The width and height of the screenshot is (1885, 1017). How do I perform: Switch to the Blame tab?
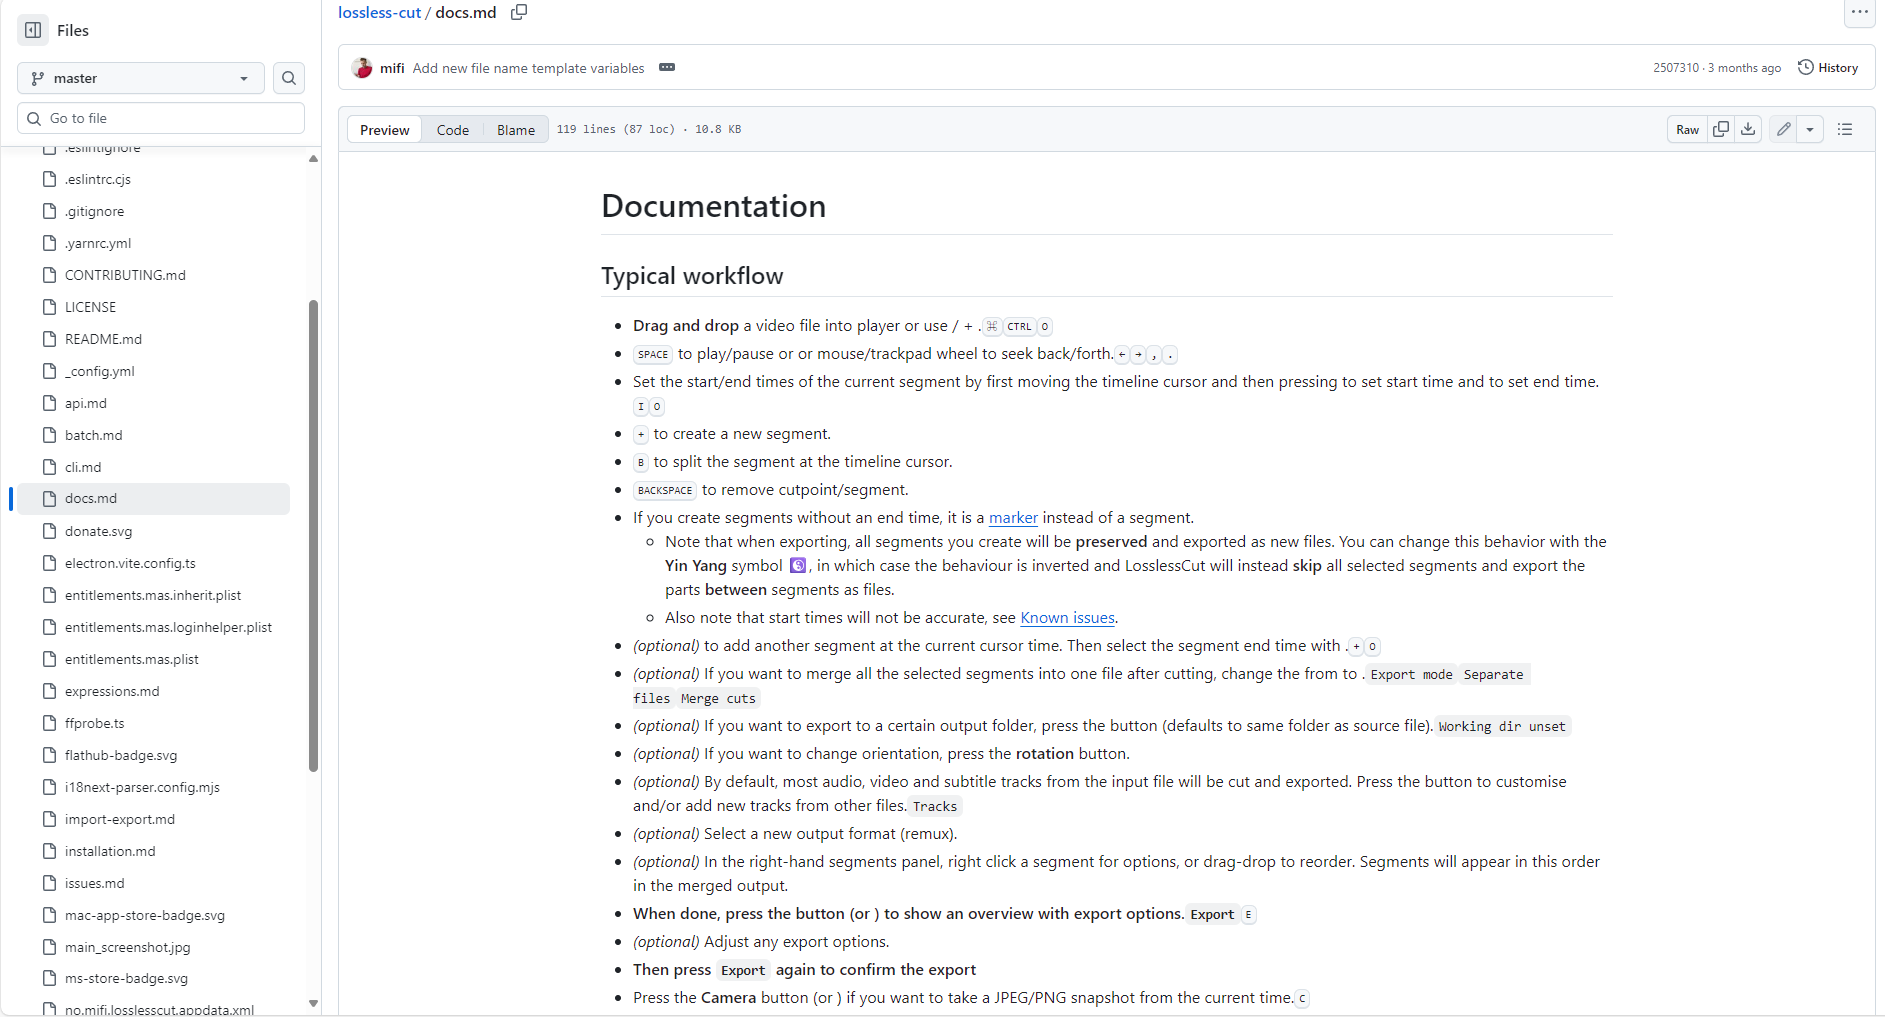[516, 130]
